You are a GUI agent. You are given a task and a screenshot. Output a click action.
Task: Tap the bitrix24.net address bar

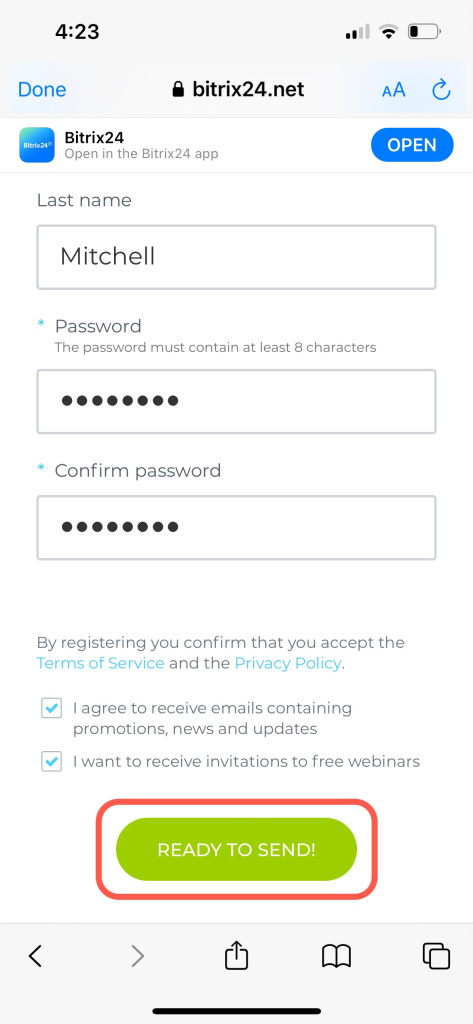[238, 89]
